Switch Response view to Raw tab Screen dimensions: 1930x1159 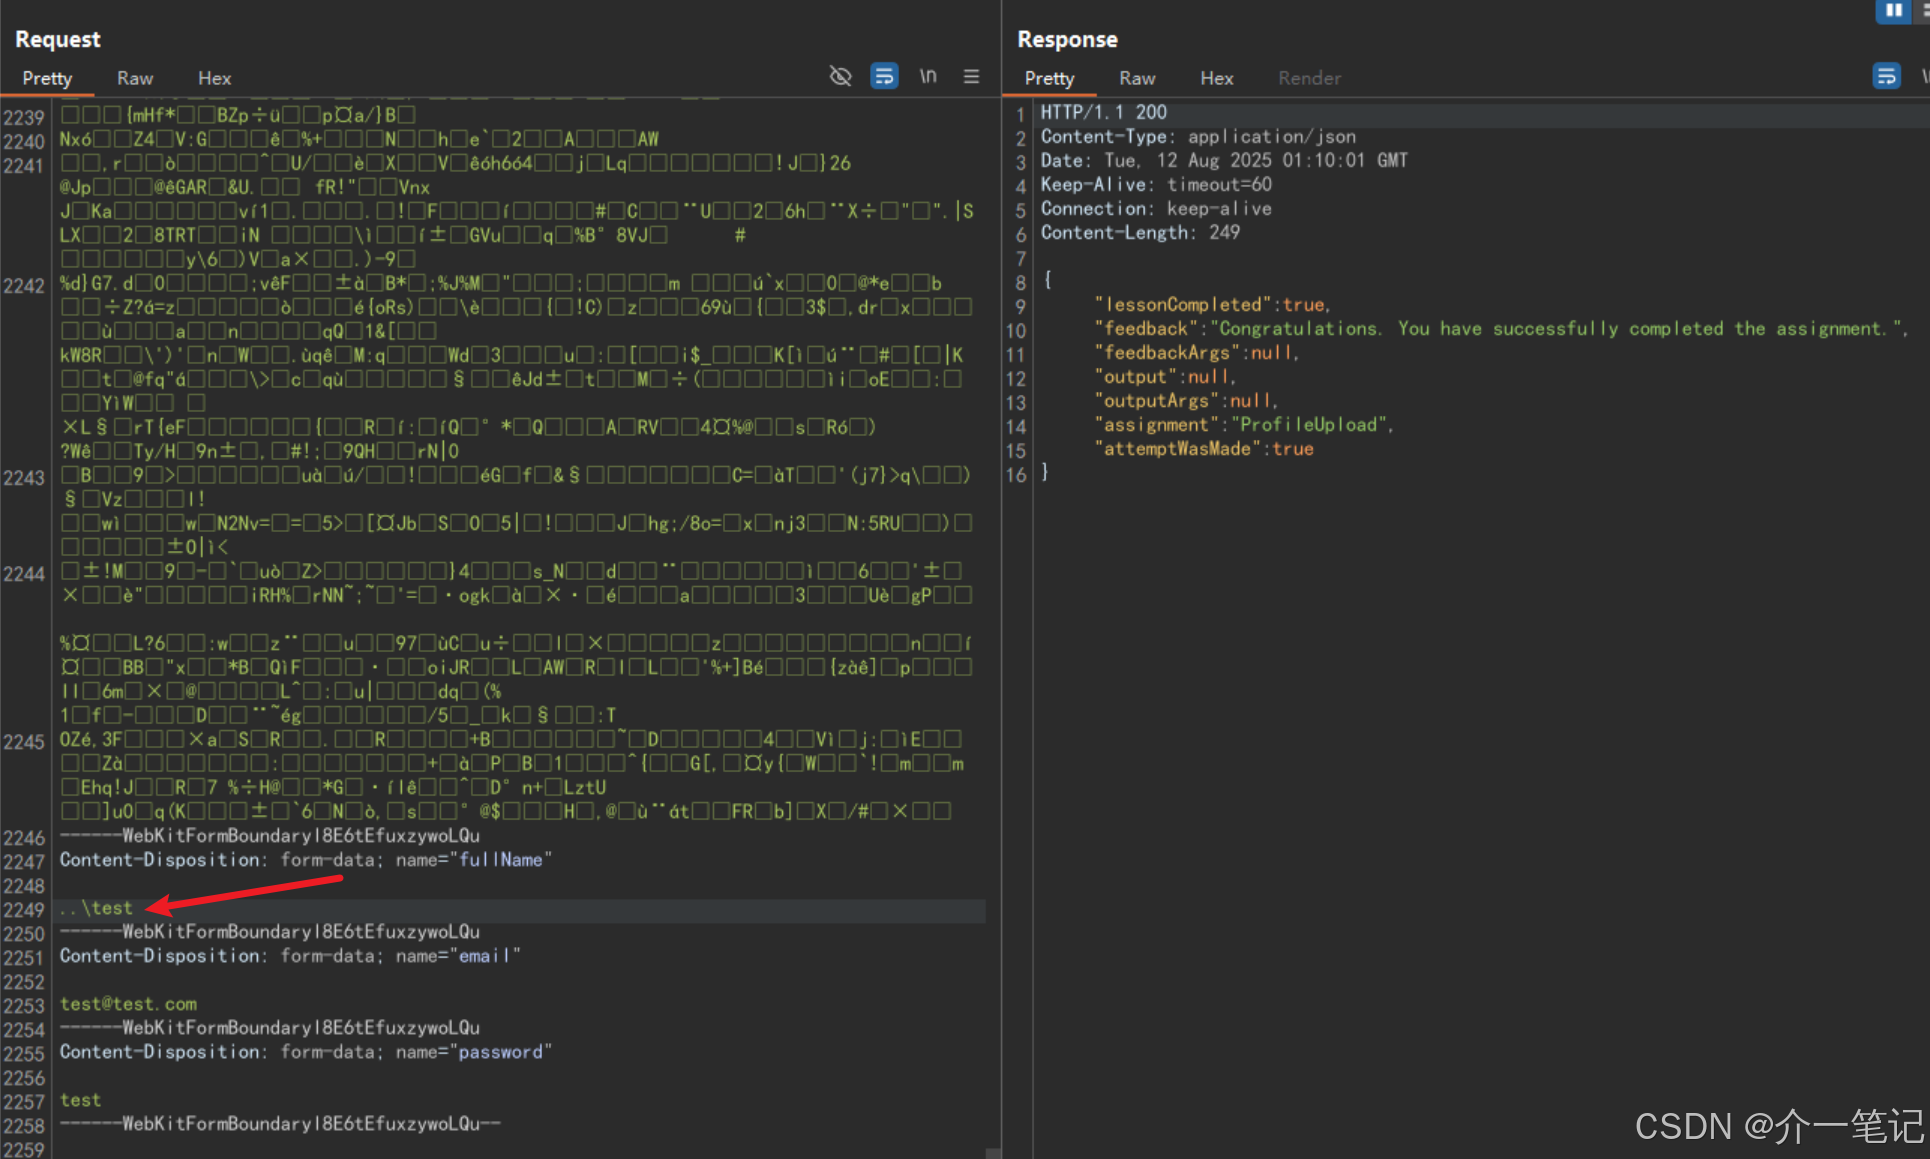(1137, 78)
